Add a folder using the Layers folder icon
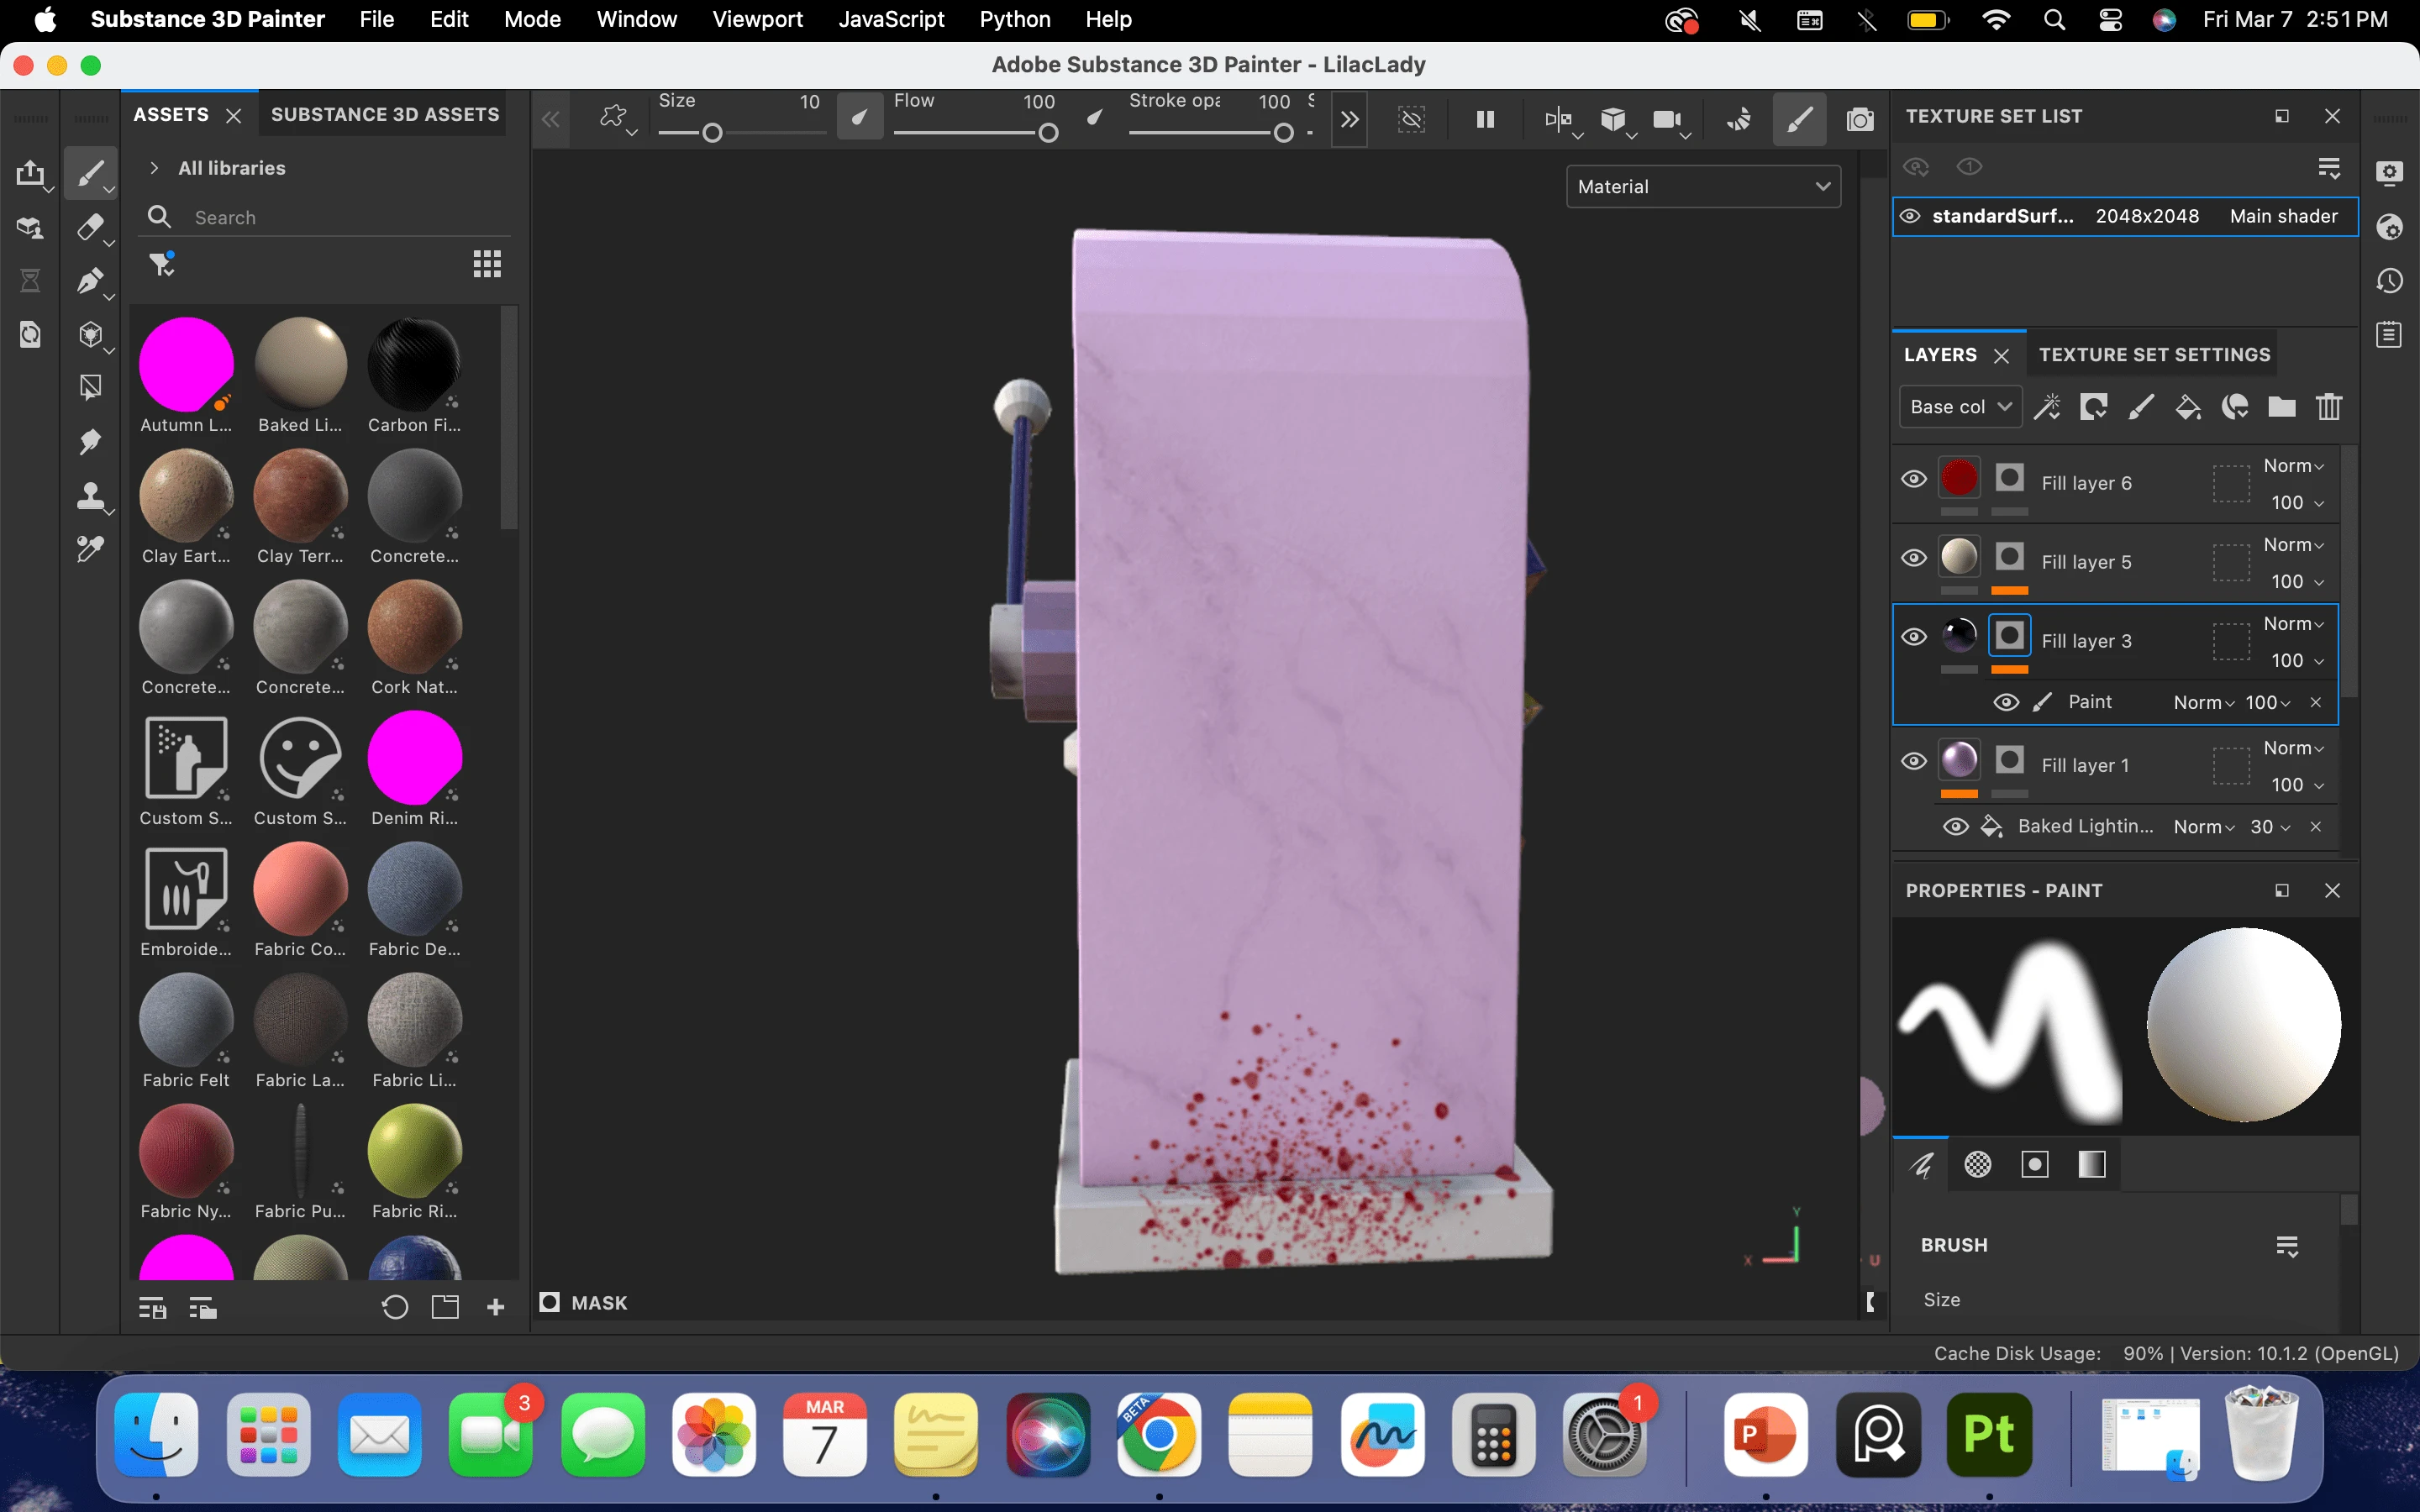Screen dimensions: 2420x1512 point(2281,407)
